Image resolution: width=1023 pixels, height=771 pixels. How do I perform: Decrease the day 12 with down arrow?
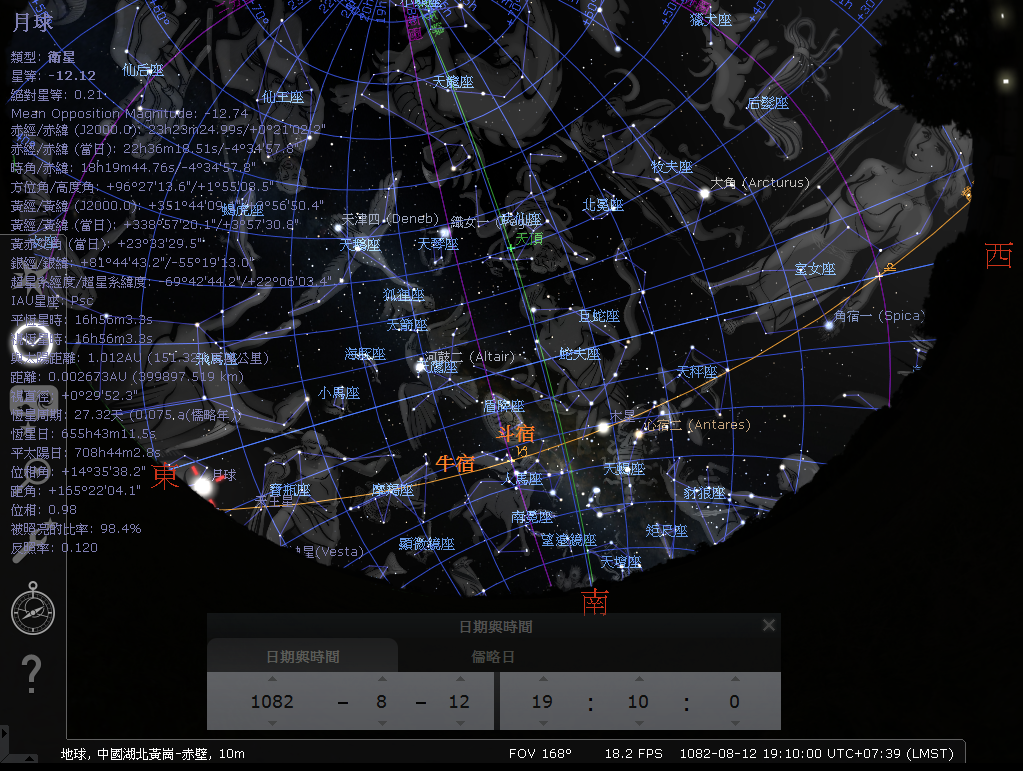(x=460, y=723)
